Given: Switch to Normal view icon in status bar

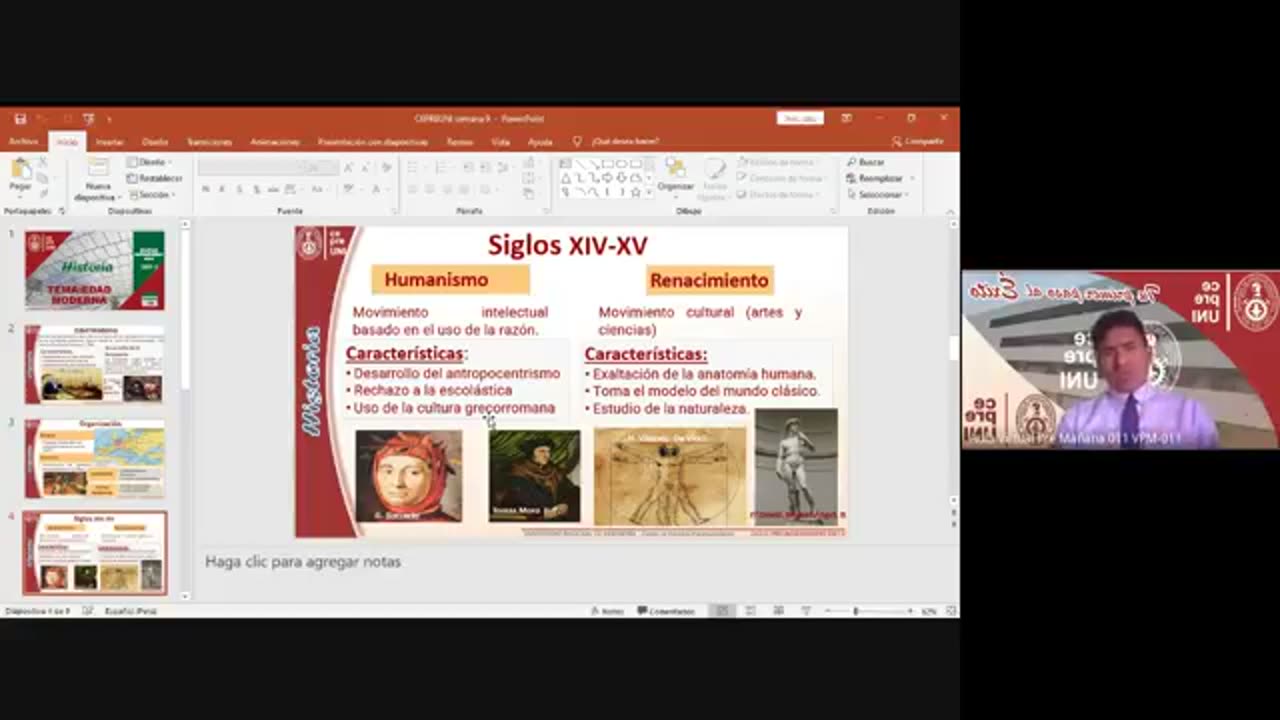Looking at the screenshot, I should tap(722, 611).
